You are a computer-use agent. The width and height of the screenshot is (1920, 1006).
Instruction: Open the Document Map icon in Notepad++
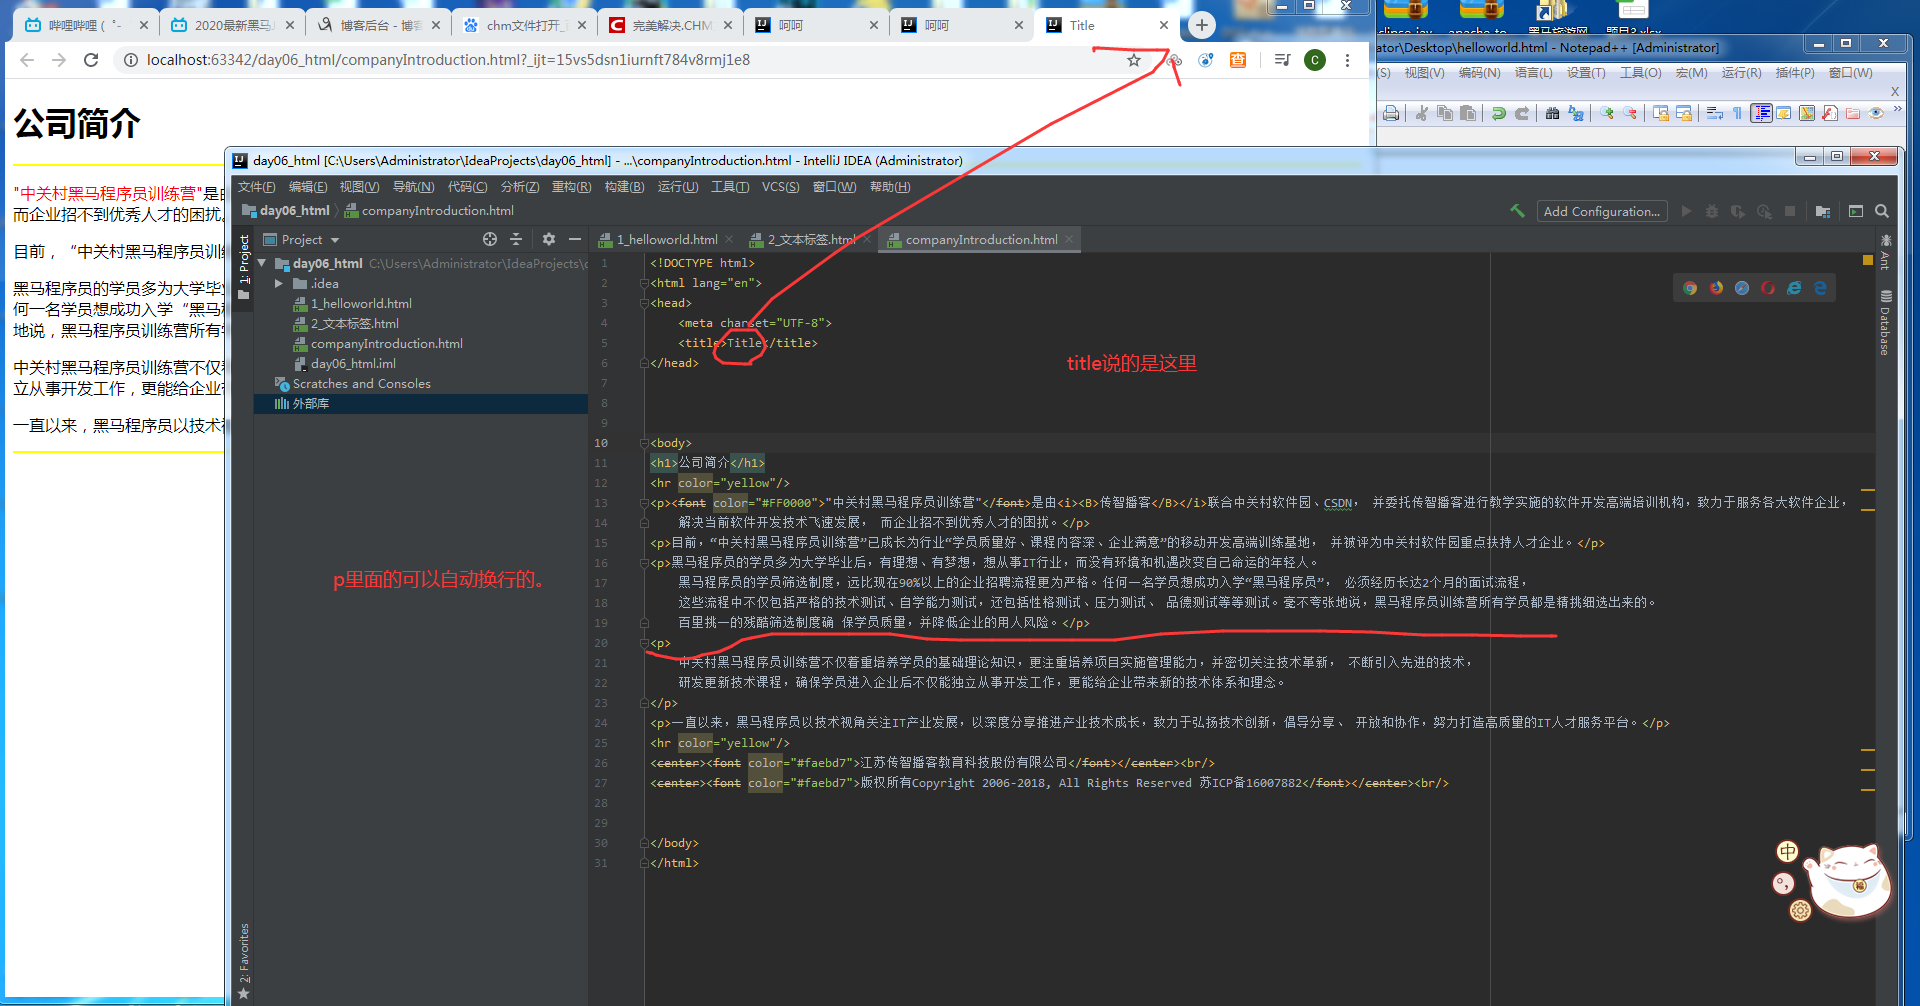[1807, 113]
